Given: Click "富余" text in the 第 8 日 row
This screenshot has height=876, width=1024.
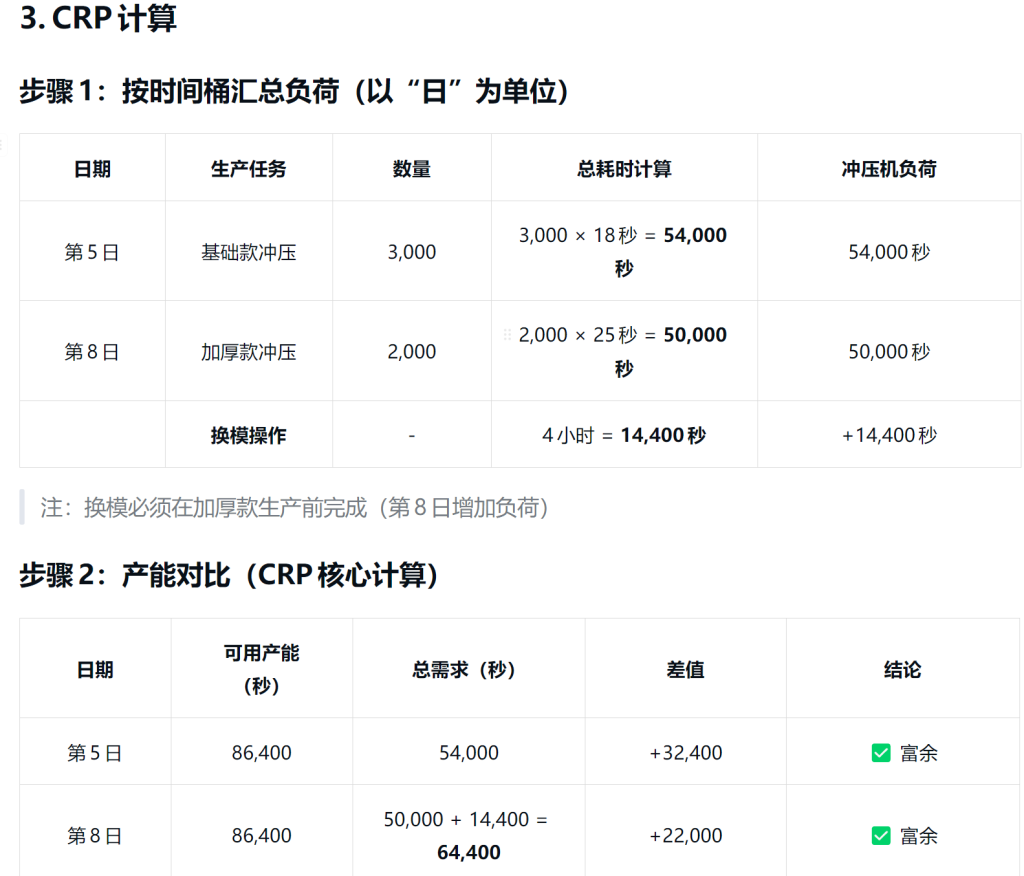Looking at the screenshot, I should point(918,835).
